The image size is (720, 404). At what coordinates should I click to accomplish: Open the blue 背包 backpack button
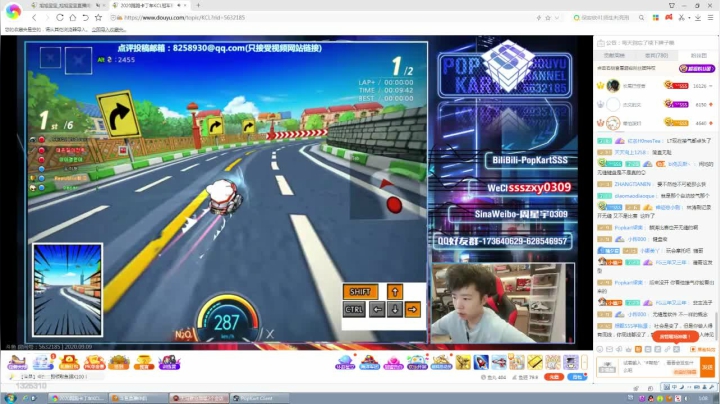tap(577, 377)
